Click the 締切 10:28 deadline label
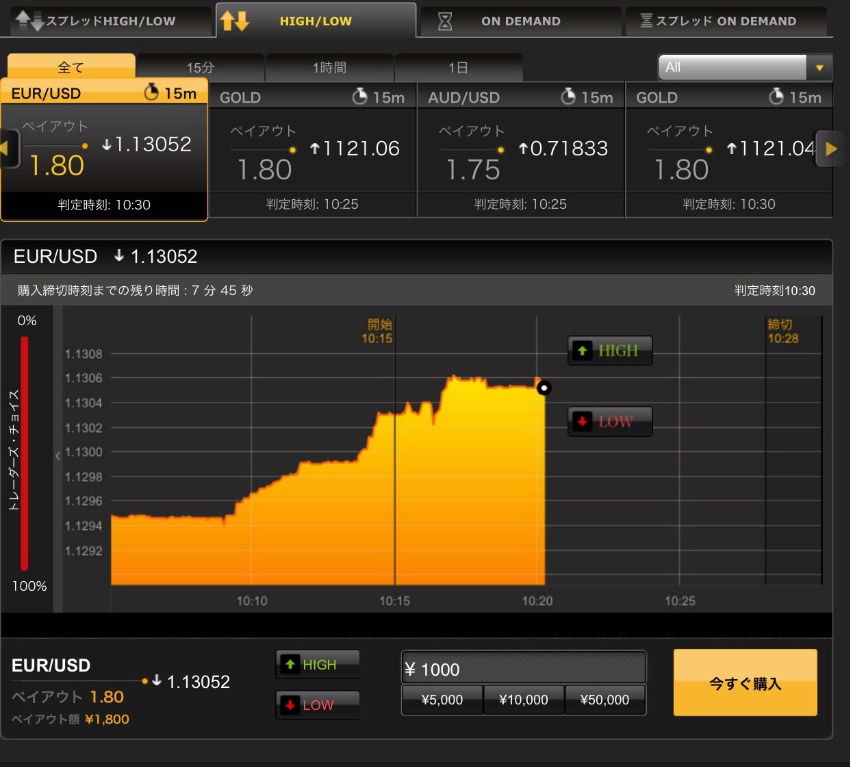This screenshot has width=850, height=767. [783, 331]
